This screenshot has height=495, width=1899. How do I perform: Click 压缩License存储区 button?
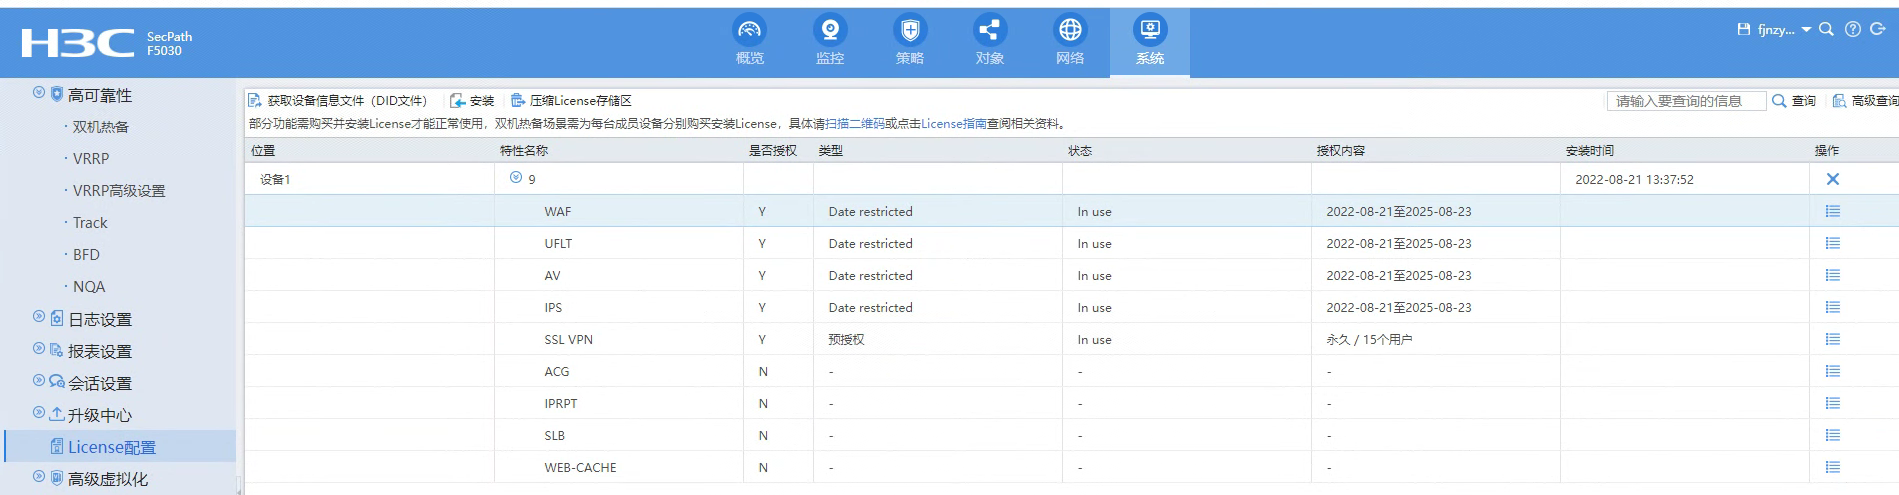pyautogui.click(x=571, y=101)
